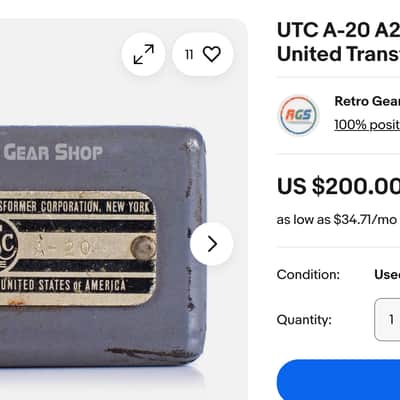Click the US $200.00 price
400x400 pixels.
point(338,186)
